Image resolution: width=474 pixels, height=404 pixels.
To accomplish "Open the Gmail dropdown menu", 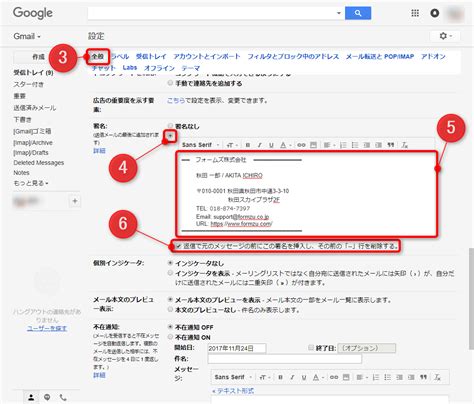I will pyautogui.click(x=27, y=36).
